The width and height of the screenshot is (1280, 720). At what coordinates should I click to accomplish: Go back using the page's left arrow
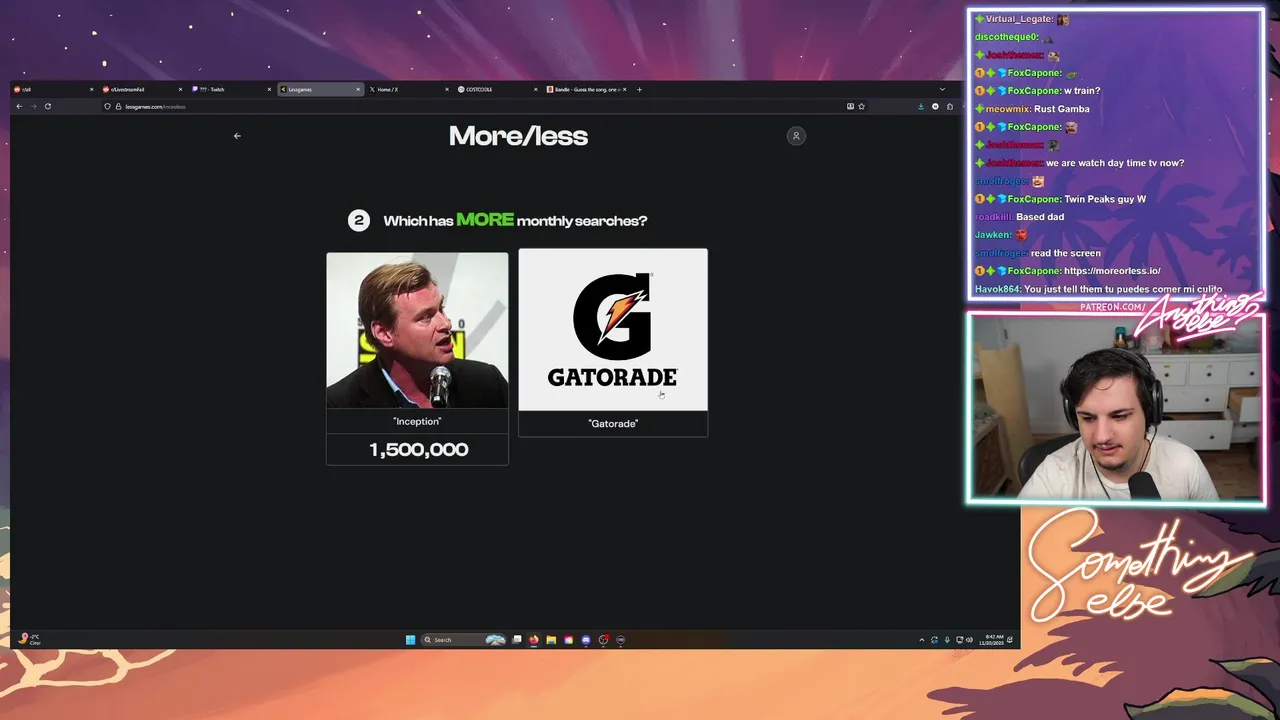click(237, 136)
